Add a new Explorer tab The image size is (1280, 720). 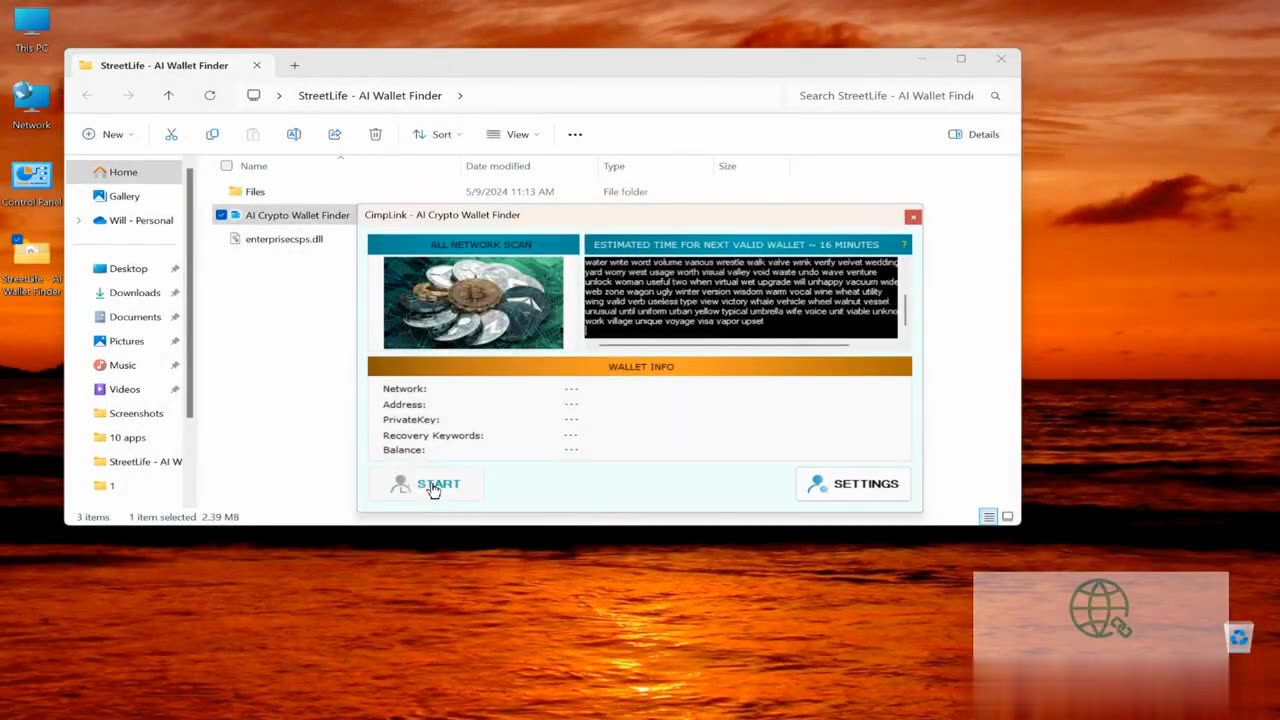tap(294, 65)
